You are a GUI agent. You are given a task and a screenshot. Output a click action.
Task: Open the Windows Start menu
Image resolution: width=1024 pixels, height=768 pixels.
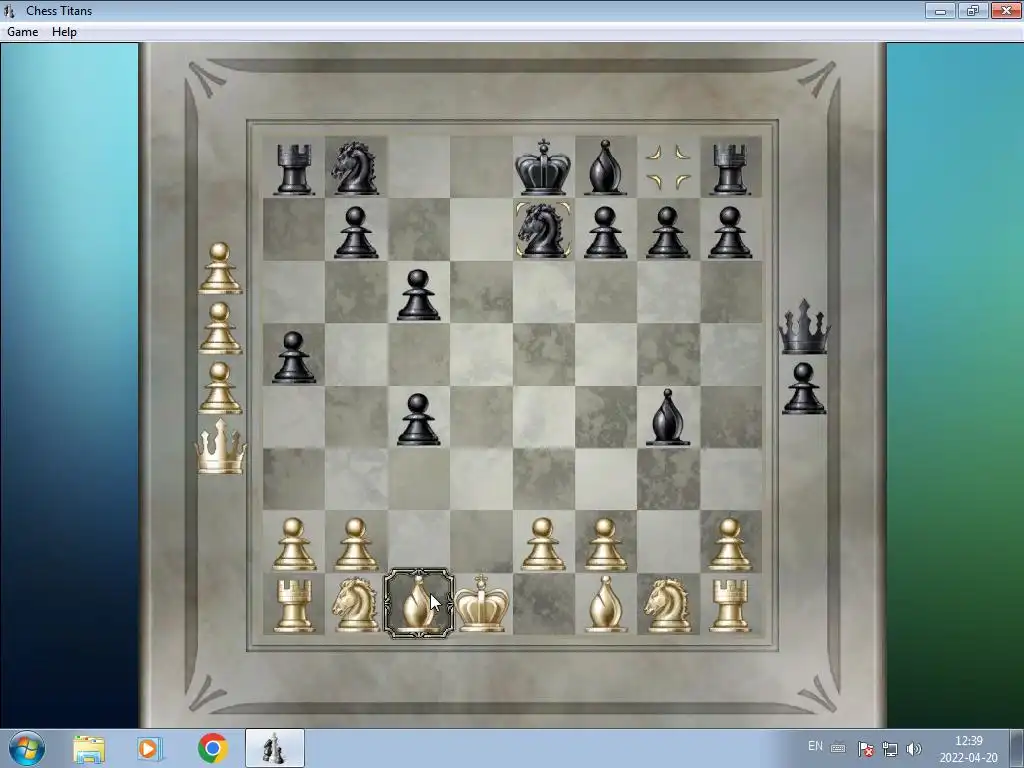(x=27, y=748)
